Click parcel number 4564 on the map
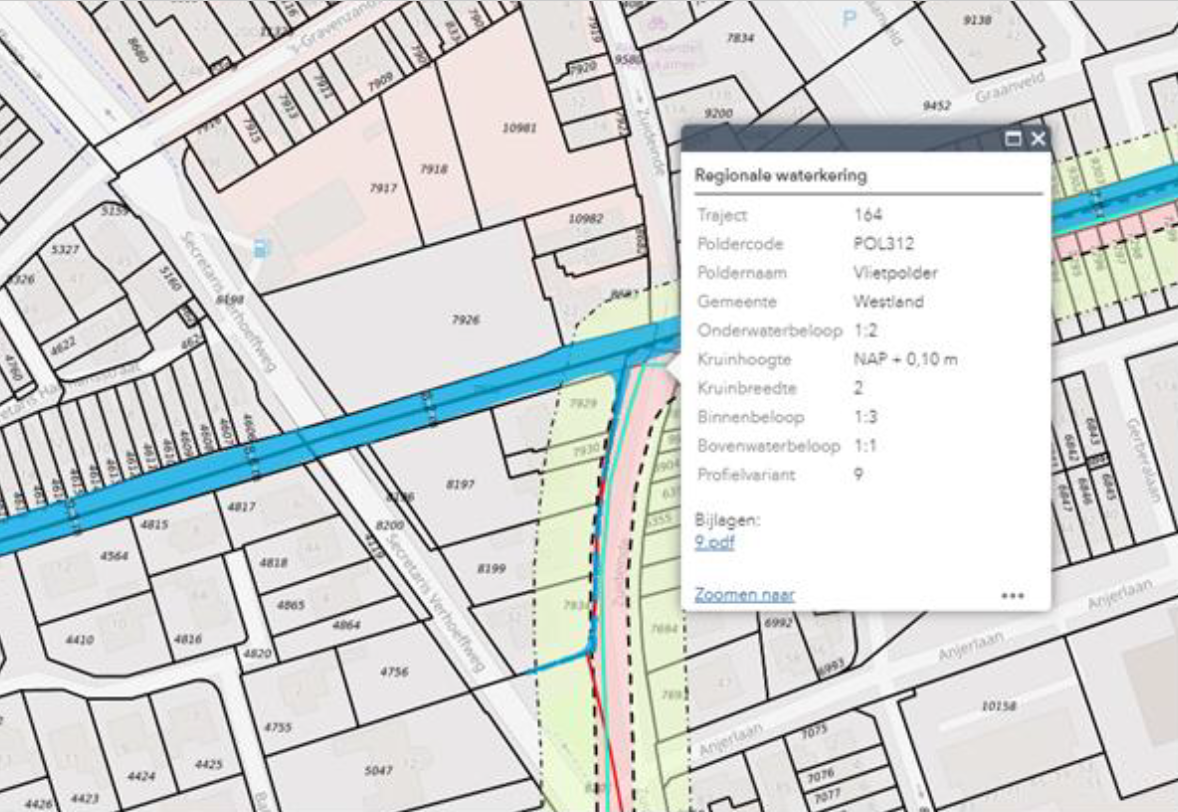This screenshot has height=812, width=1178. (114, 556)
